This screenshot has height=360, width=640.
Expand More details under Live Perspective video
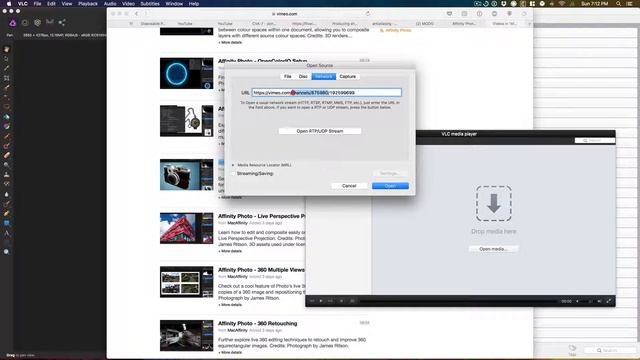click(x=230, y=251)
